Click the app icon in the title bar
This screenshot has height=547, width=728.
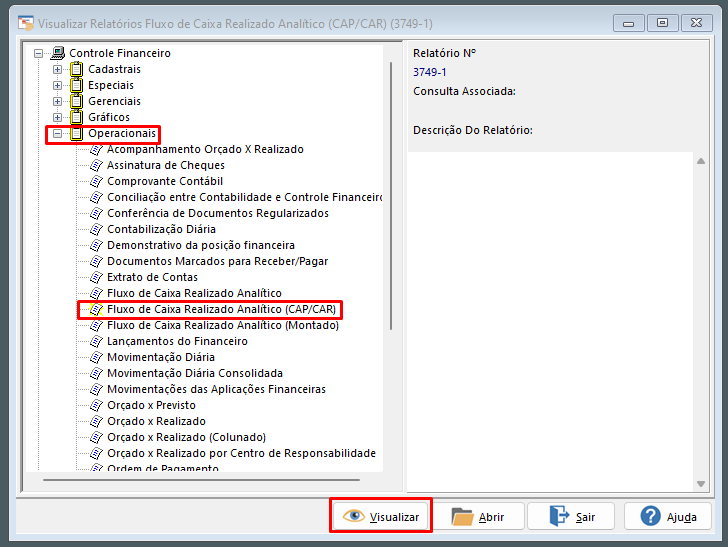pyautogui.click(x=26, y=23)
